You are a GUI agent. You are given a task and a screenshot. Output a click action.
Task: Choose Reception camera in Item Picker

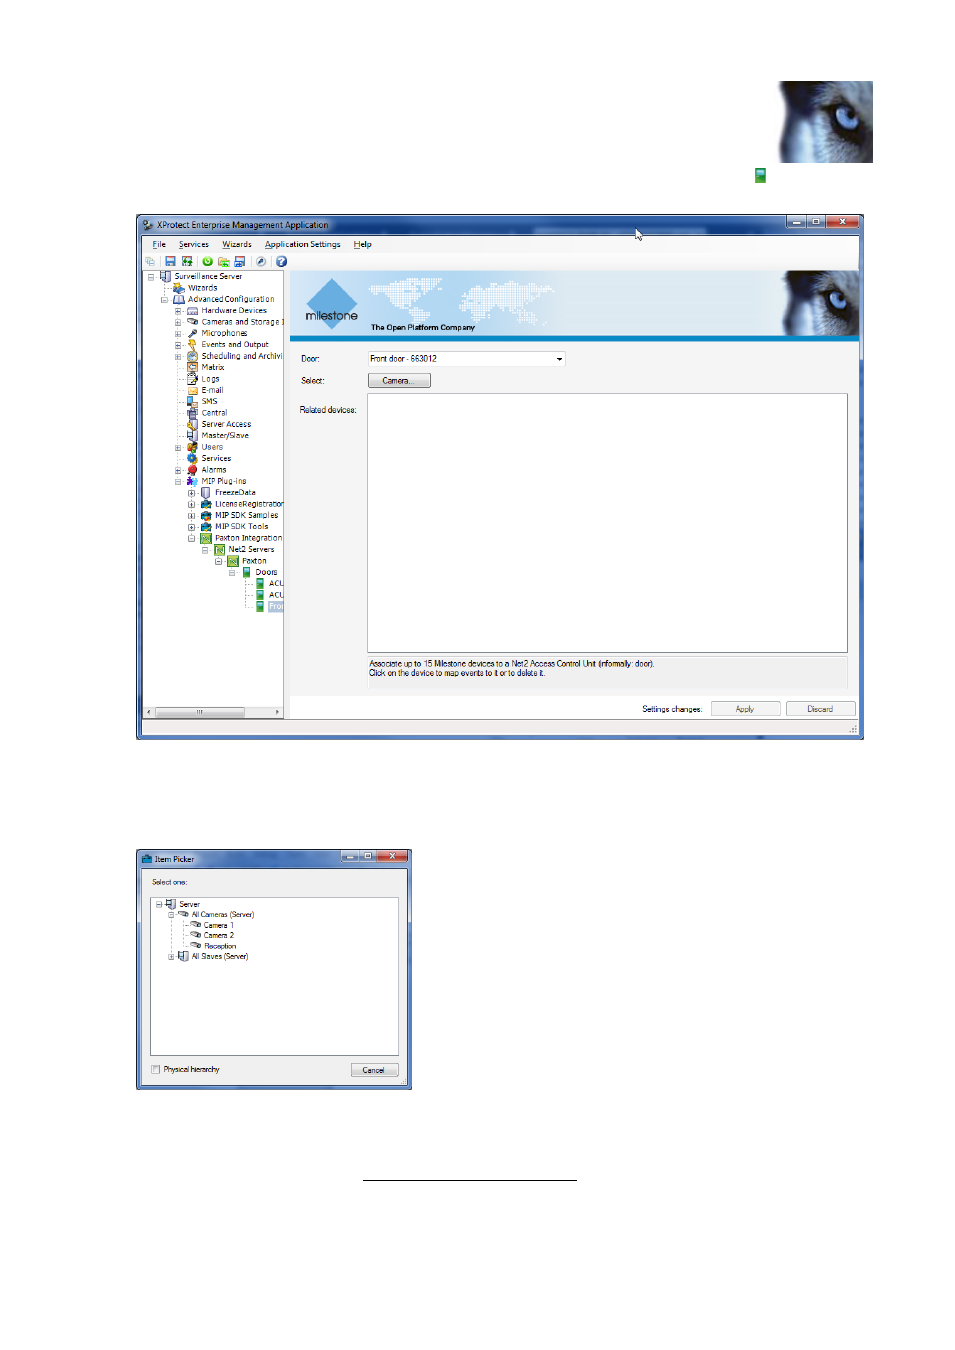tap(221, 947)
